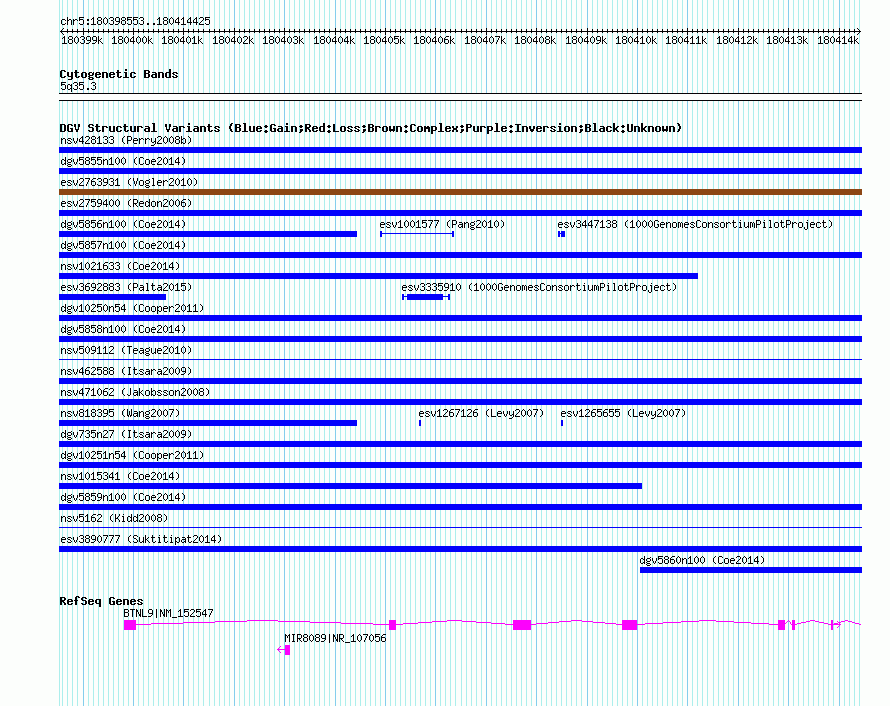The height and width of the screenshot is (706, 890).
Task: Click the dgv5856n100 (Coe2014) label
Action: coord(123,224)
